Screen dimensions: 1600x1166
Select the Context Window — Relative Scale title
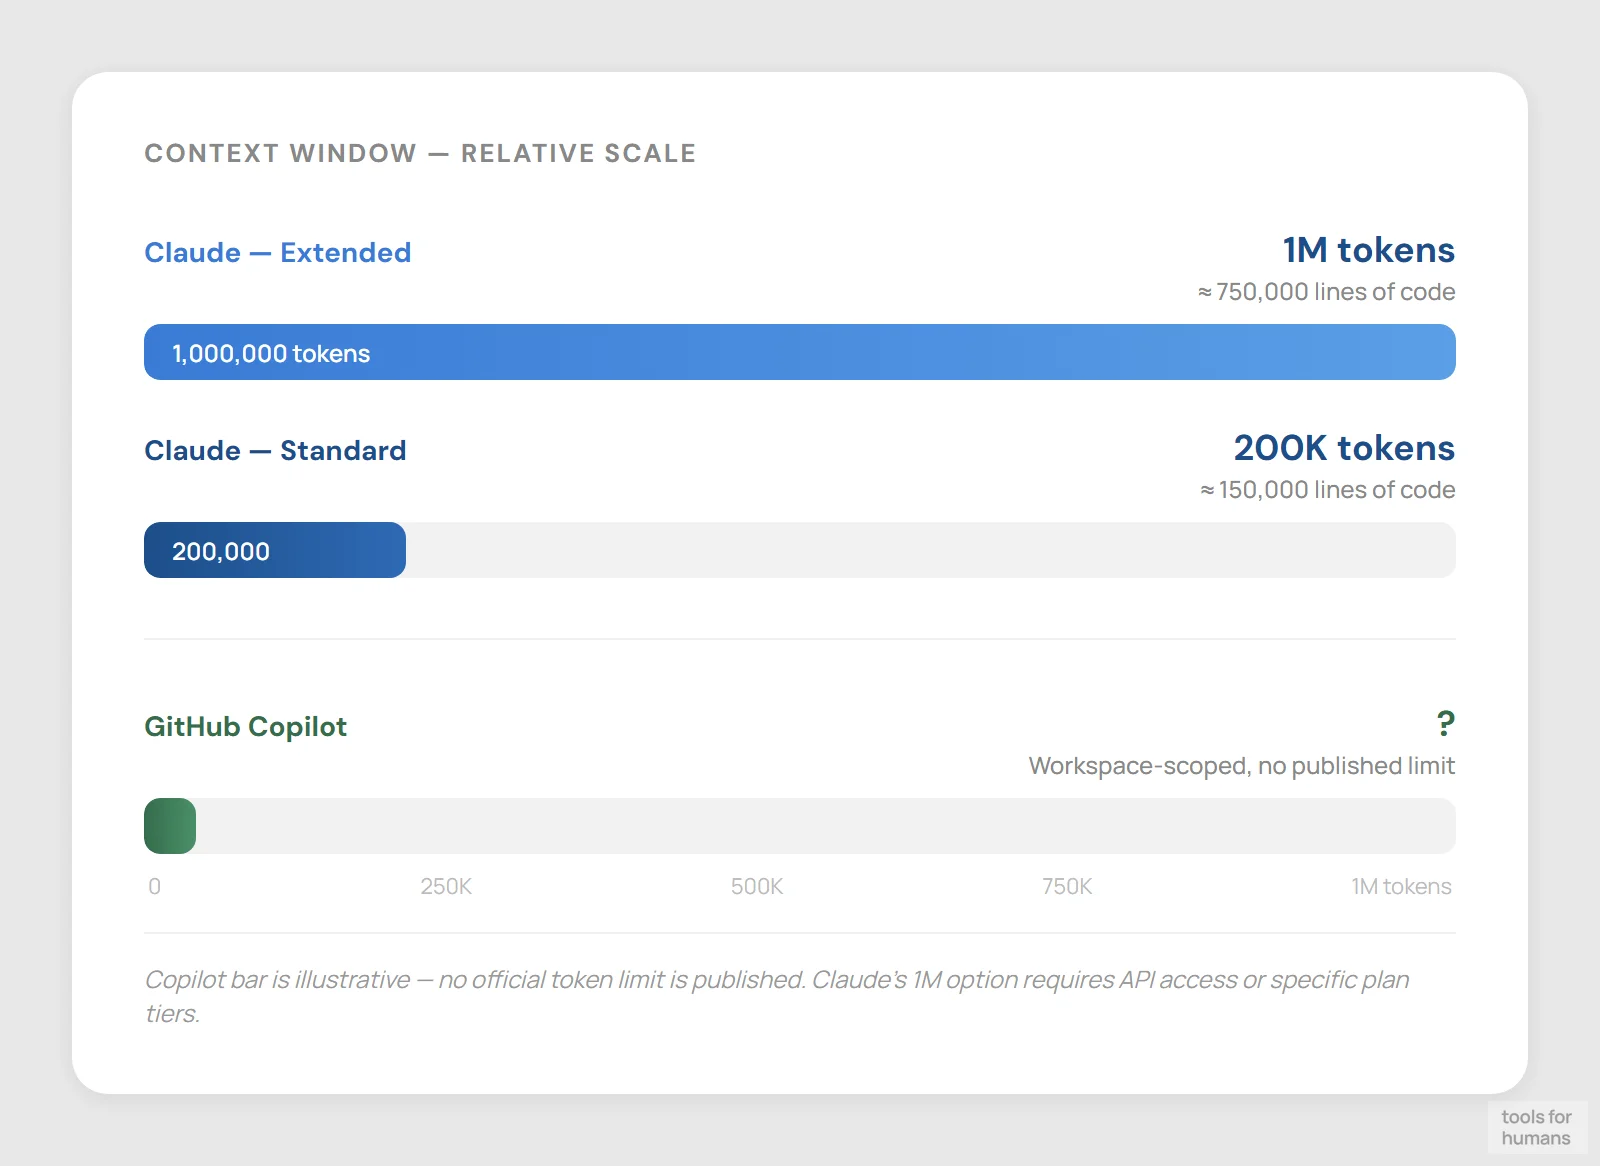pyautogui.click(x=420, y=153)
